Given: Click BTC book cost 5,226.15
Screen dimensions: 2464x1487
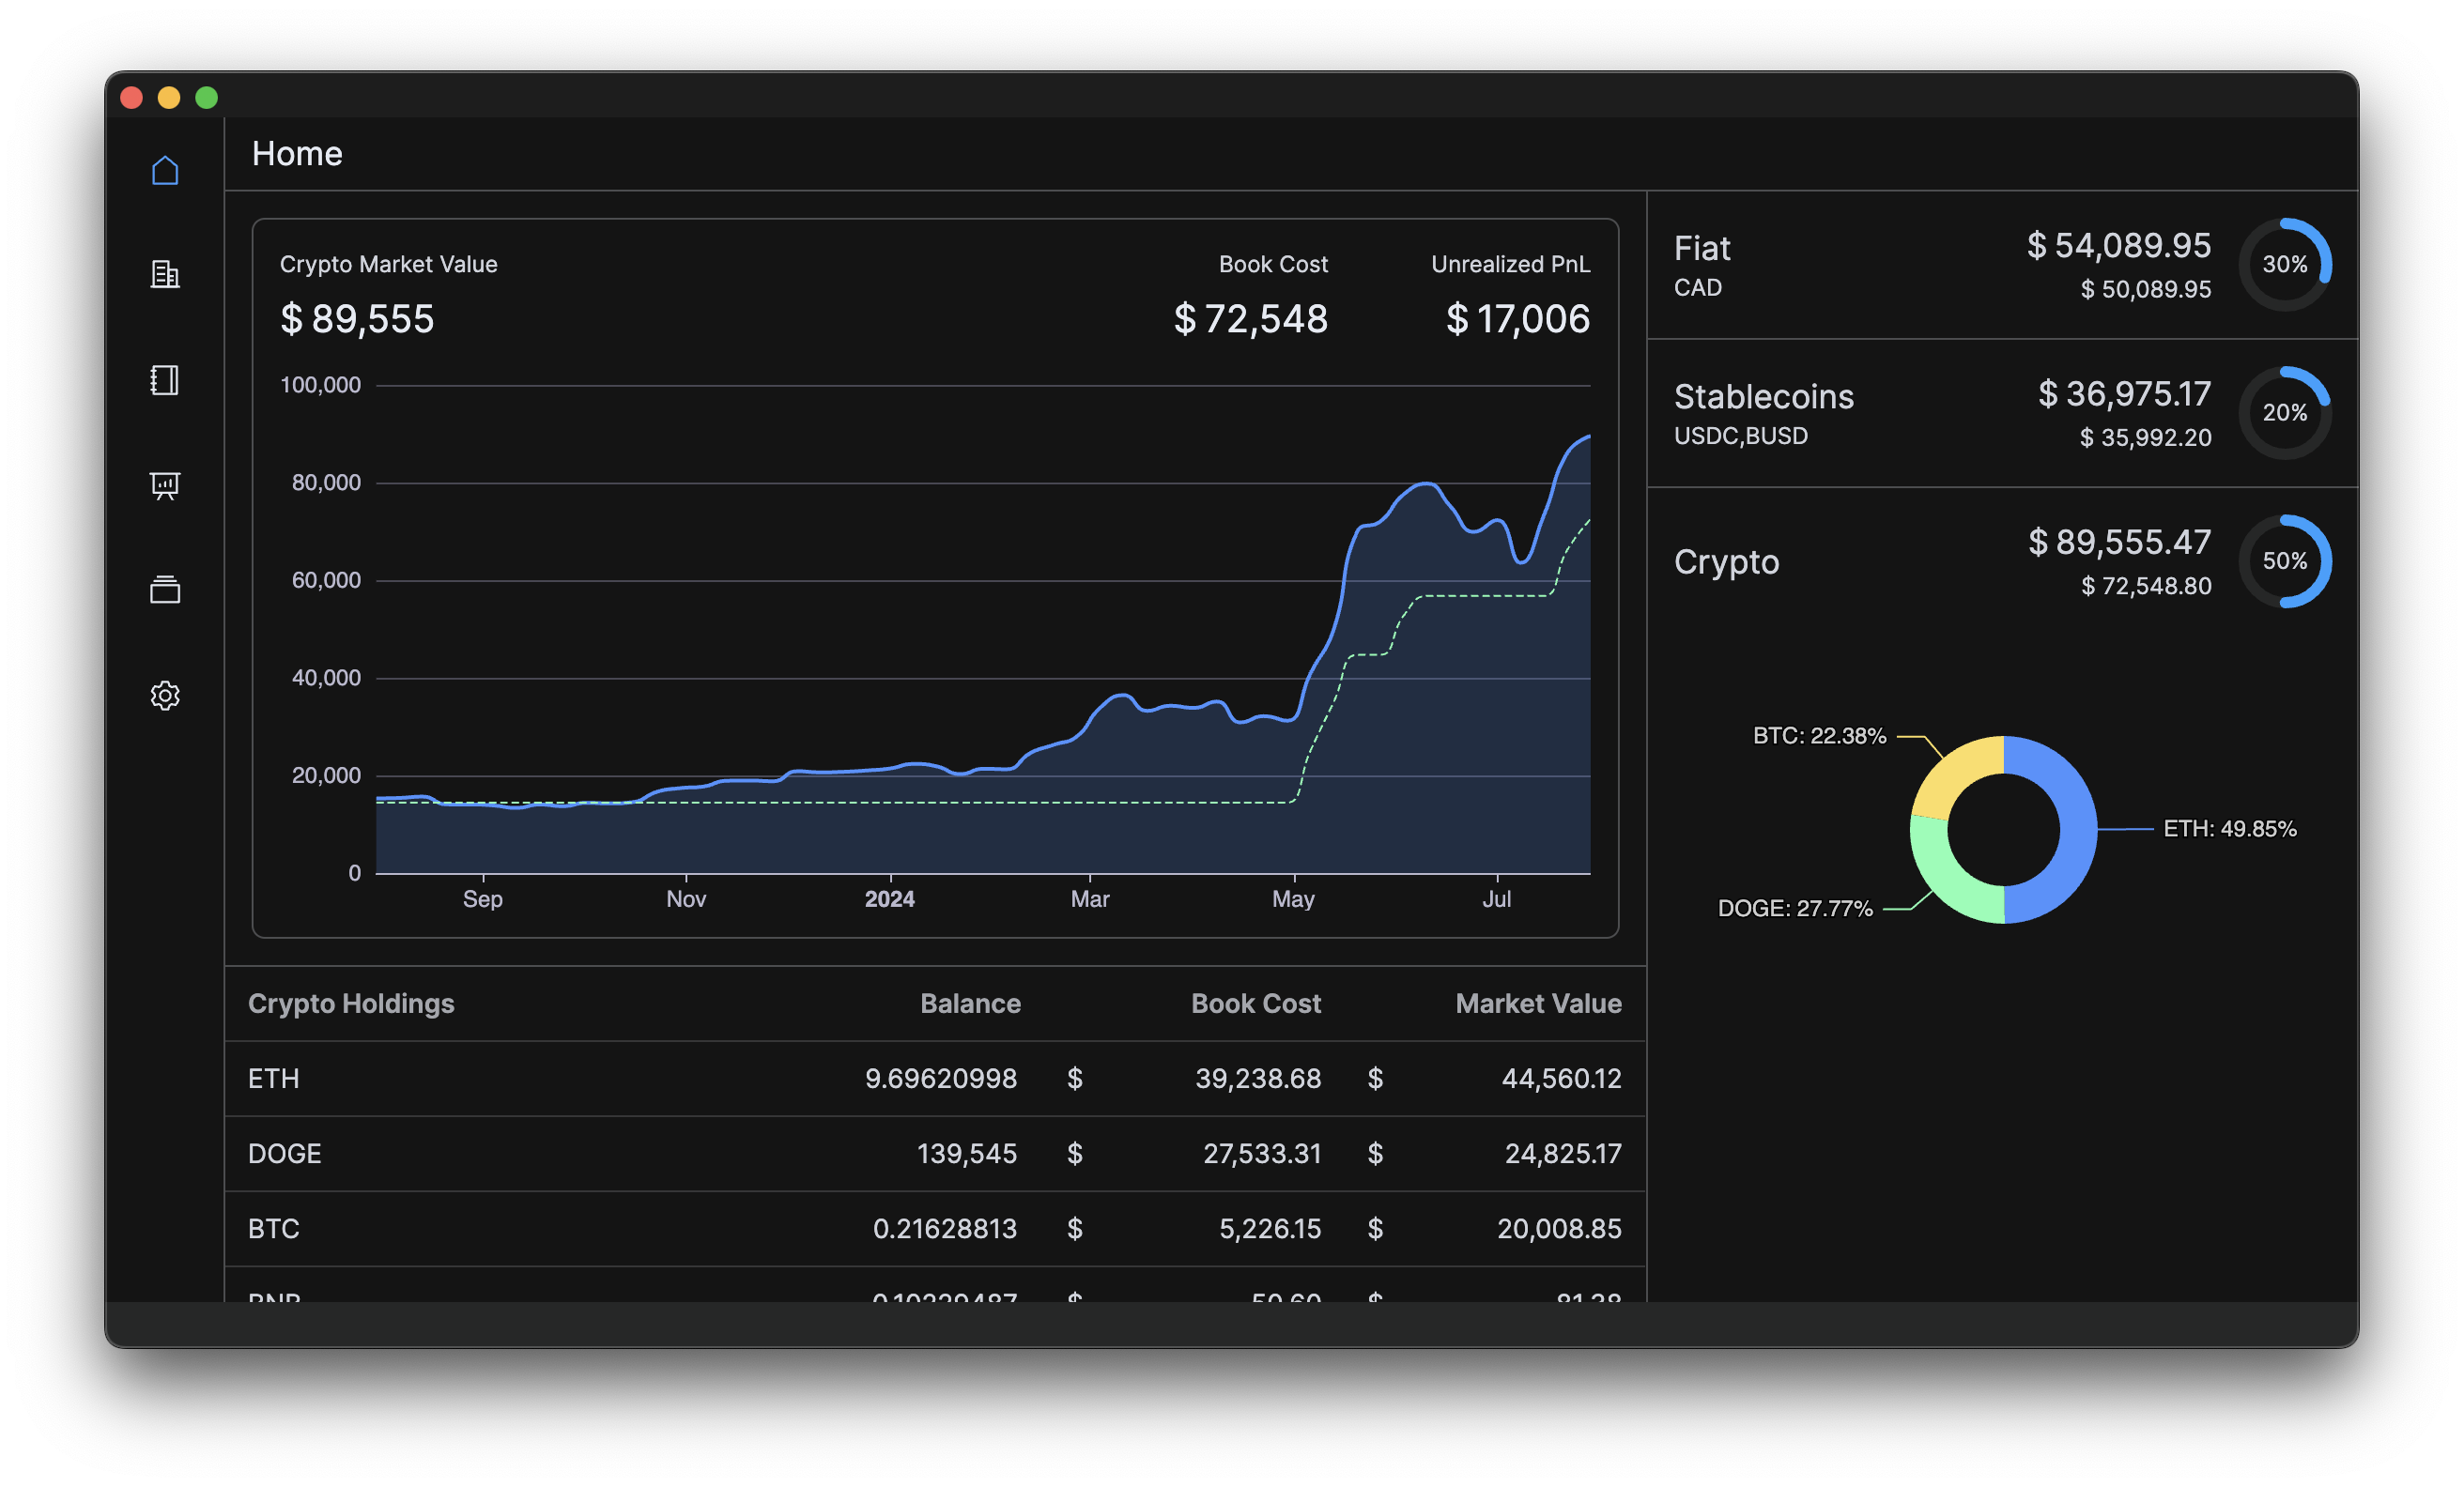Looking at the screenshot, I should 1270,1228.
